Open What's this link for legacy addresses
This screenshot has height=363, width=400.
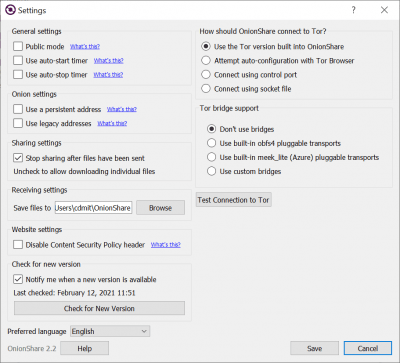pyautogui.click(x=112, y=123)
